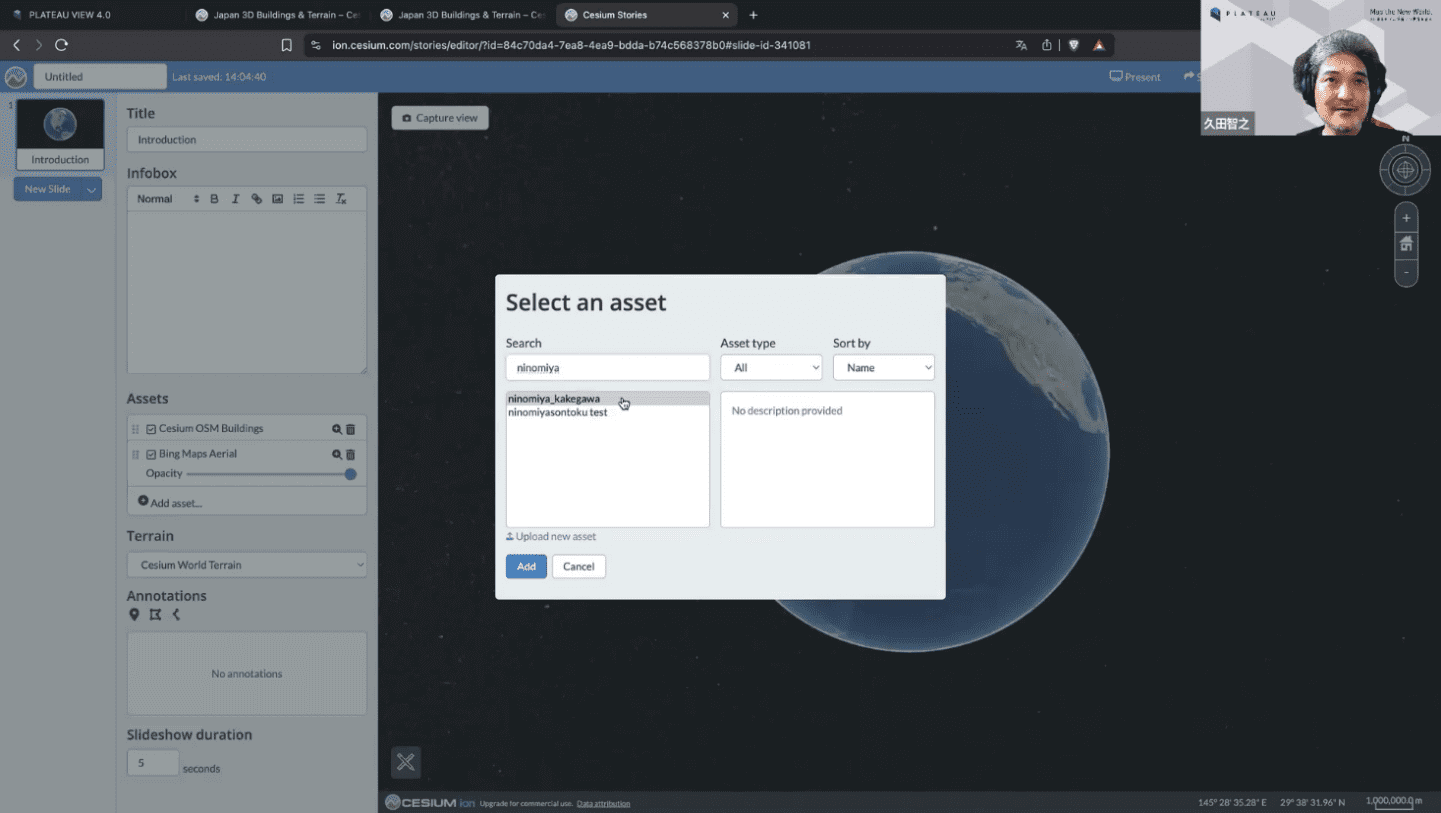This screenshot has width=1441, height=813.
Task: Cancel the Select an asset dialog
Action: pos(578,567)
